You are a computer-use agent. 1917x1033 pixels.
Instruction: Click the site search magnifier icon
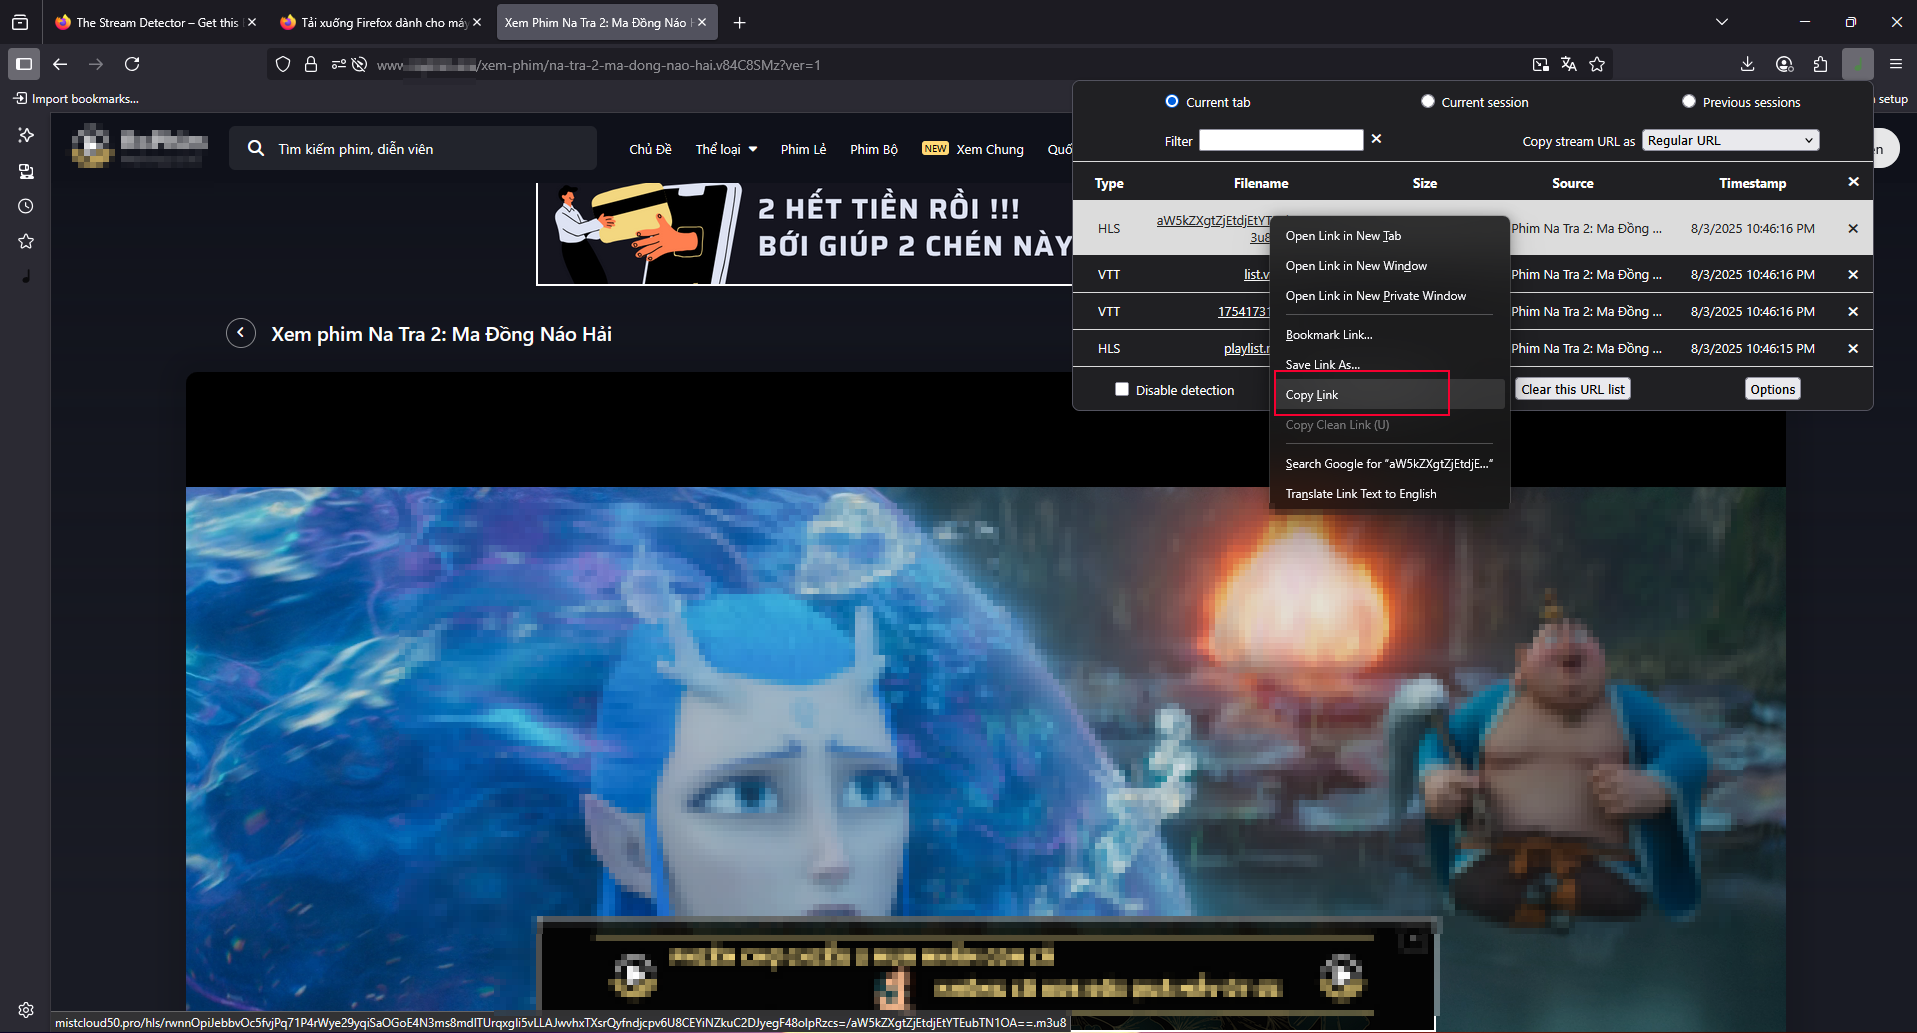click(x=256, y=148)
